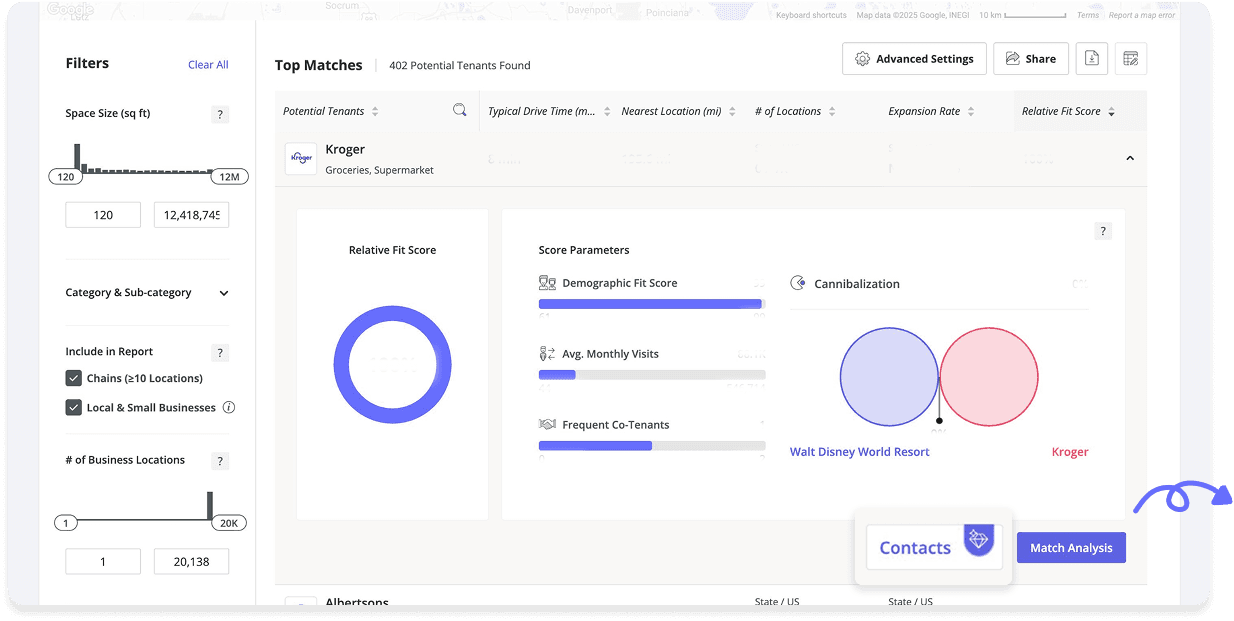Click the Frequent Co-Tenants handshake icon
Screen dimensions: 1234x621
[547, 425]
